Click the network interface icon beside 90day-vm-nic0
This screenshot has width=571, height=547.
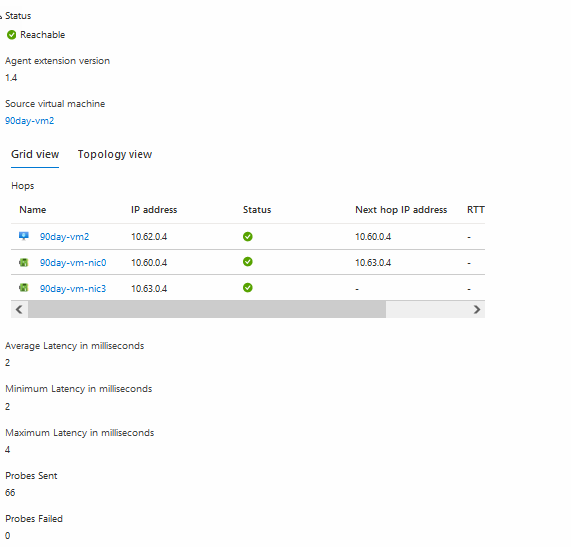pyautogui.click(x=24, y=262)
